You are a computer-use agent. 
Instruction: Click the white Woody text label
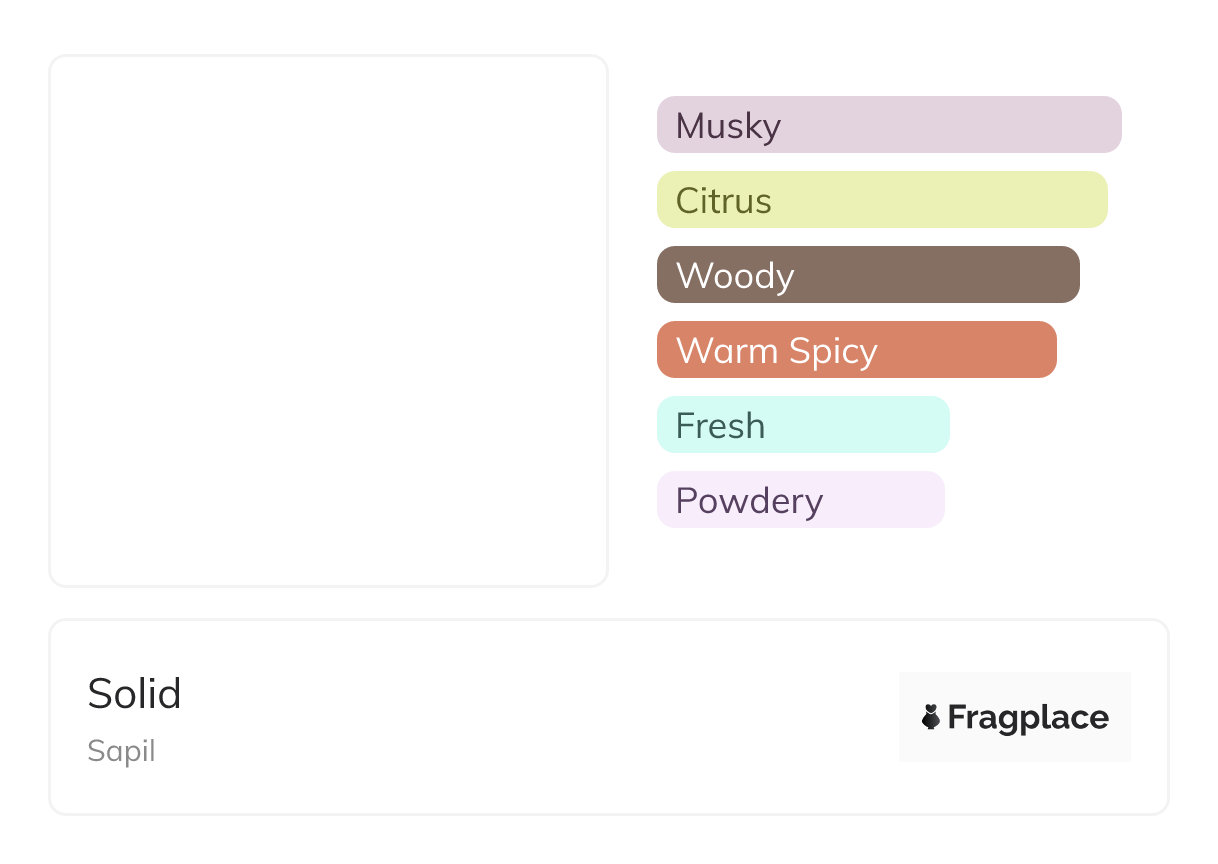(735, 276)
